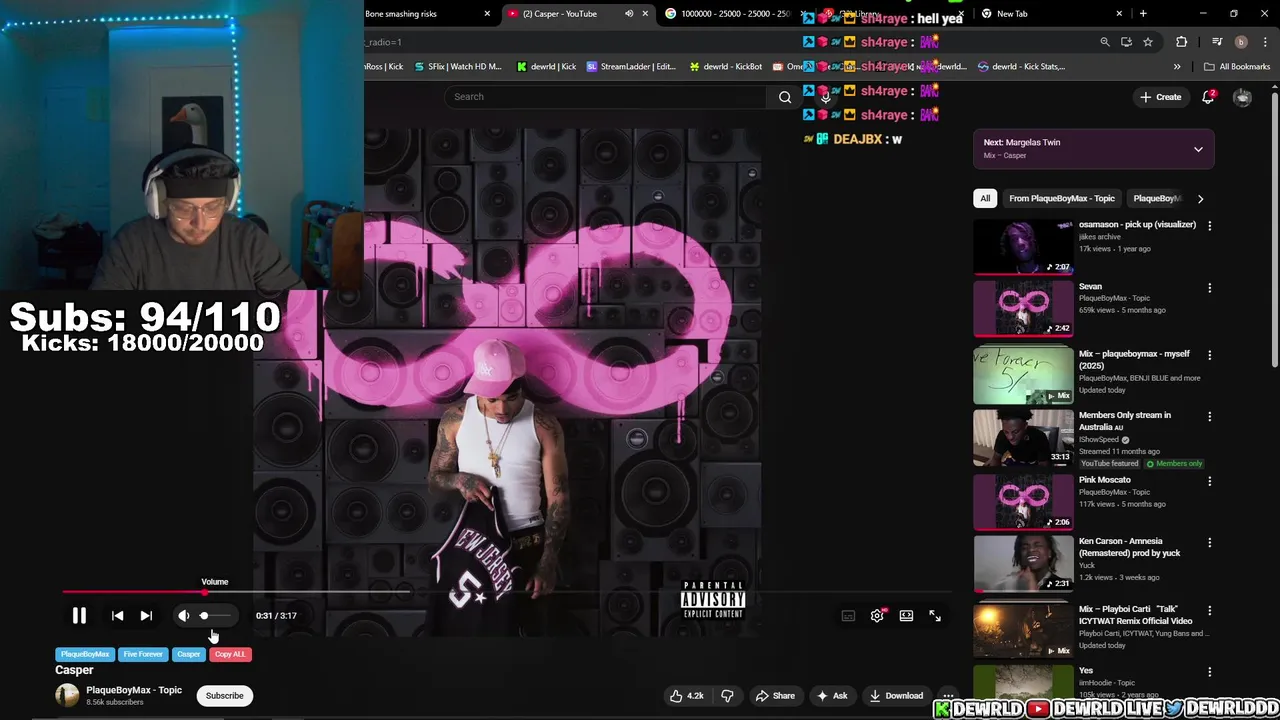This screenshot has height=720, width=1280.
Task: Toggle subtitles/captions in player
Action: pos(848,616)
